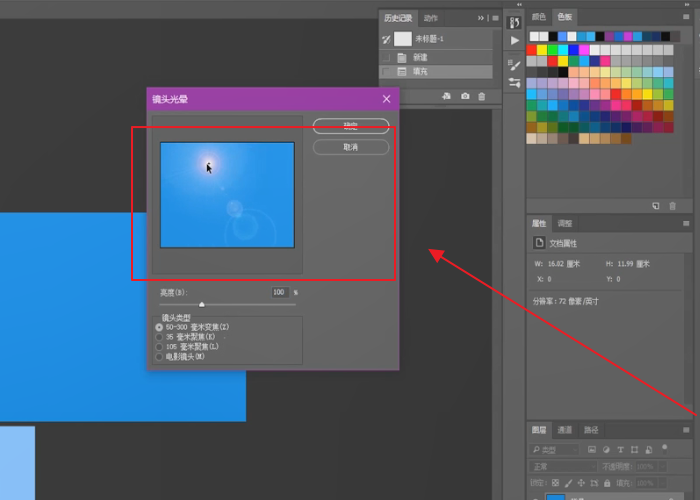Filter layers by pixel layers icon
The image size is (700, 500).
click(x=592, y=450)
